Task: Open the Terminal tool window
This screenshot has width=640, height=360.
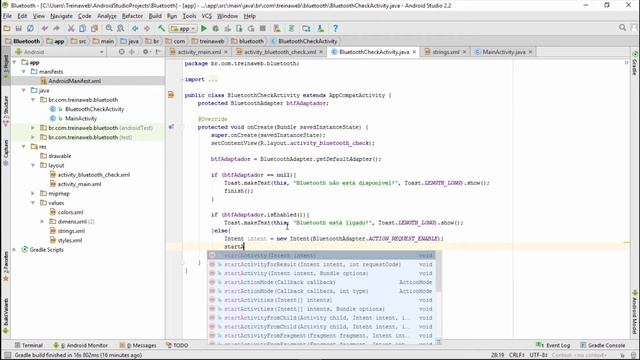Action: click(x=29, y=345)
